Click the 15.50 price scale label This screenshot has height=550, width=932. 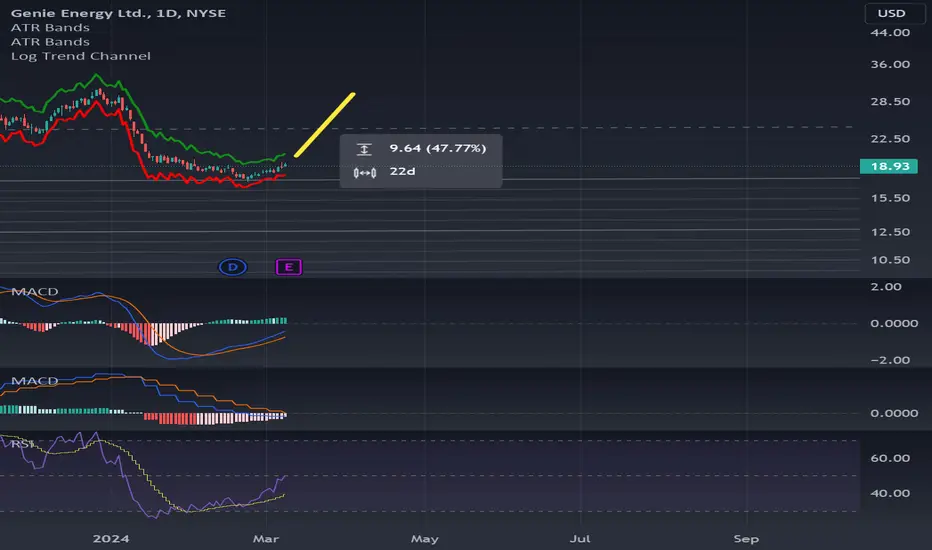coord(890,198)
